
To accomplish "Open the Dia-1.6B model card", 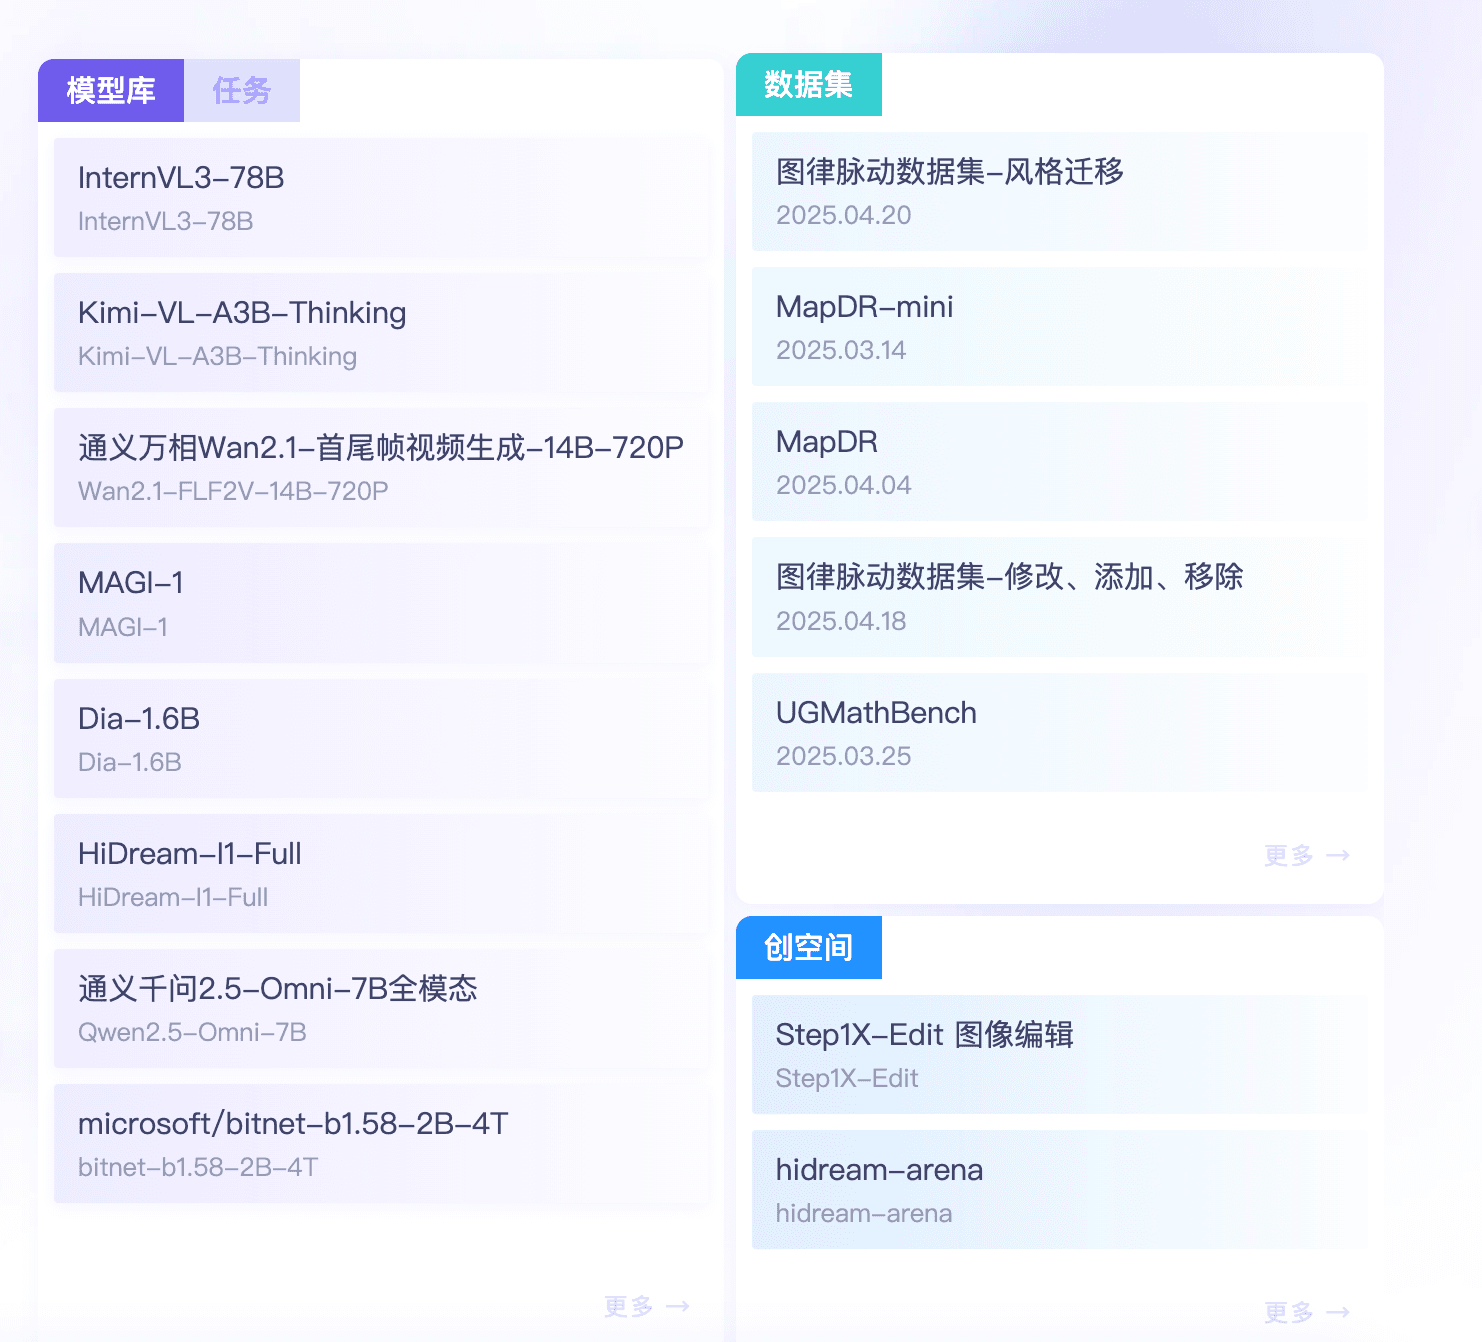I will pyautogui.click(x=381, y=738).
